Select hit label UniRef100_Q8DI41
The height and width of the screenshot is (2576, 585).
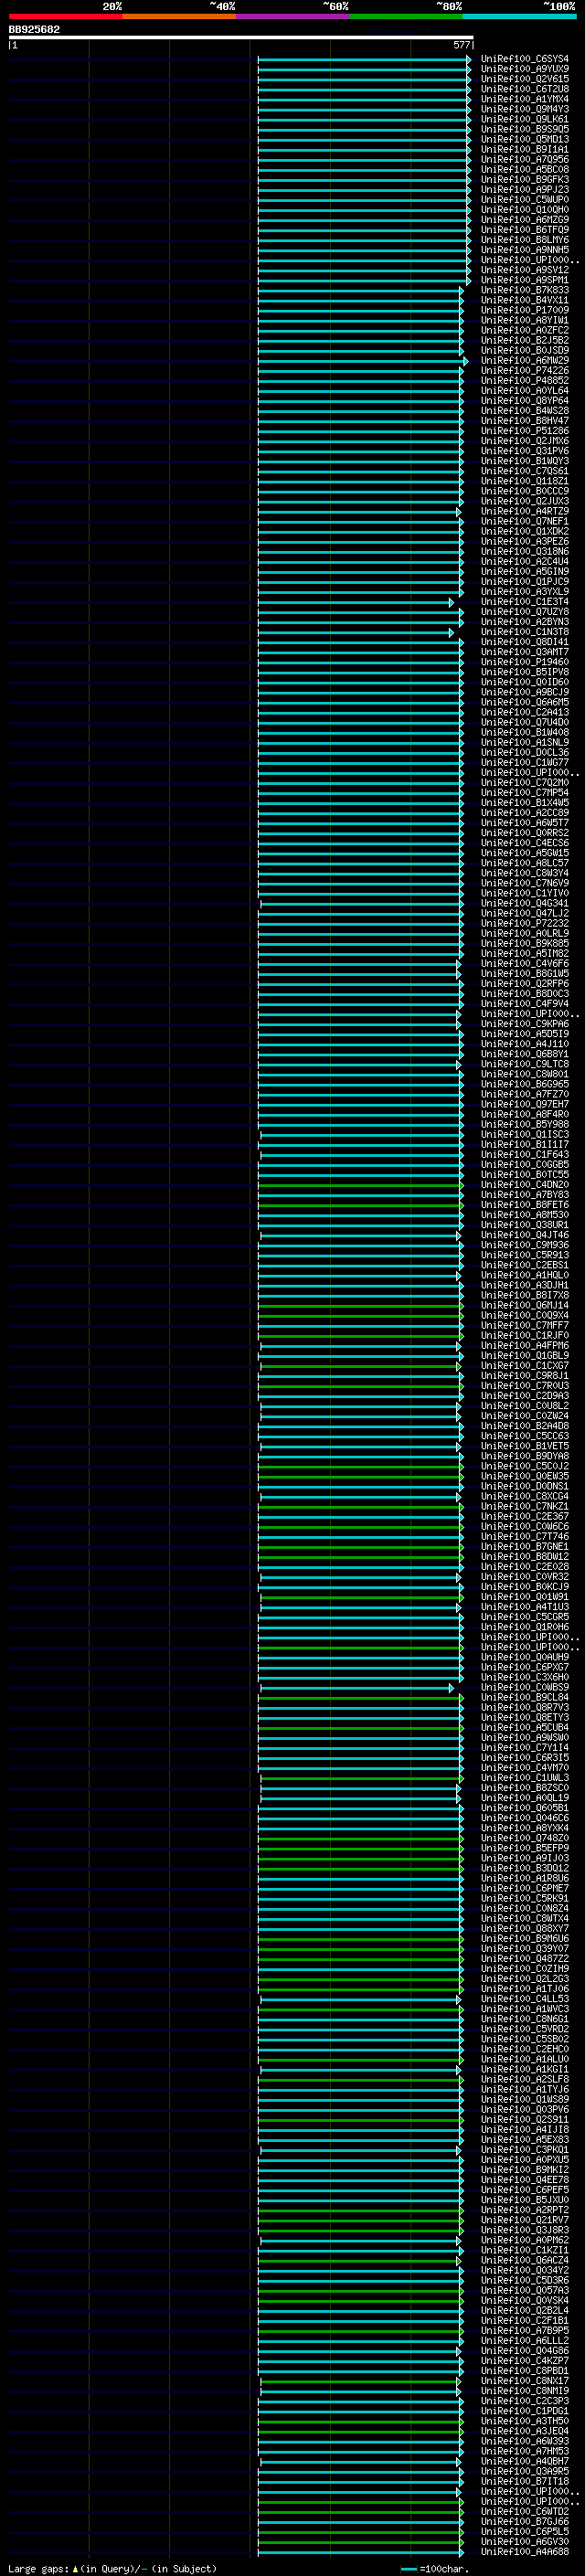tap(524, 643)
